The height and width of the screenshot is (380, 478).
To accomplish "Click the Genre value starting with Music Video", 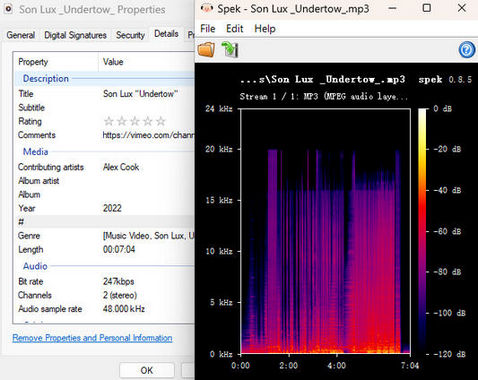I will click(149, 236).
